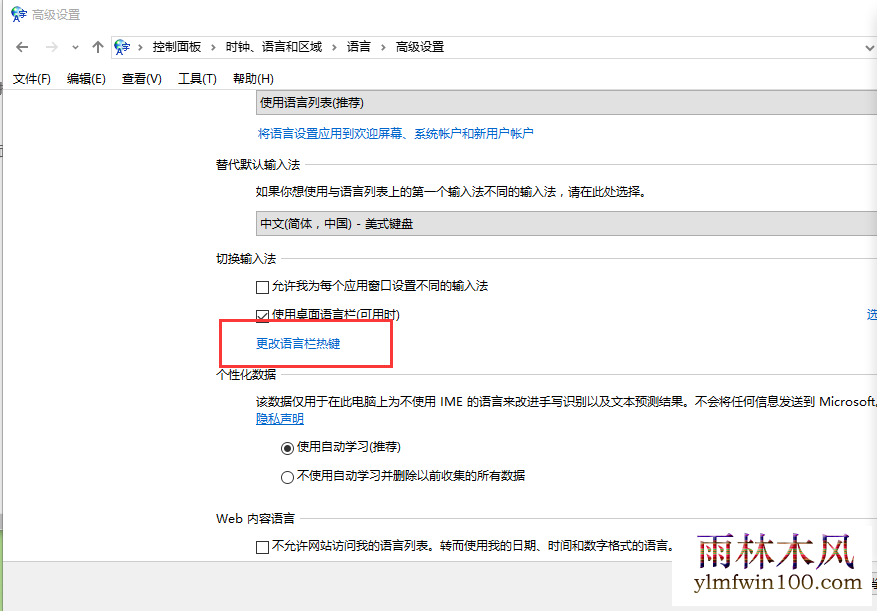Expand chevron before 控制面板 breadcrumb
Image resolution: width=877 pixels, height=611 pixels.
click(x=140, y=48)
